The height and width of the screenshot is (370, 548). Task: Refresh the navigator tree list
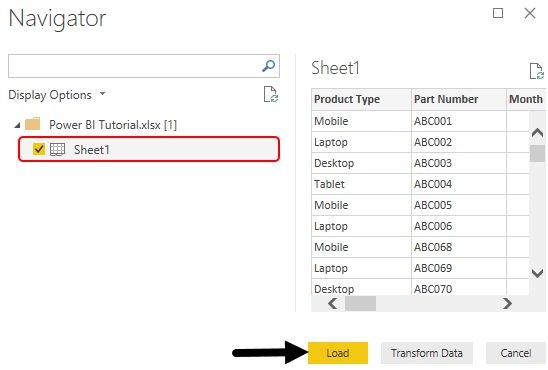pyautogui.click(x=271, y=95)
